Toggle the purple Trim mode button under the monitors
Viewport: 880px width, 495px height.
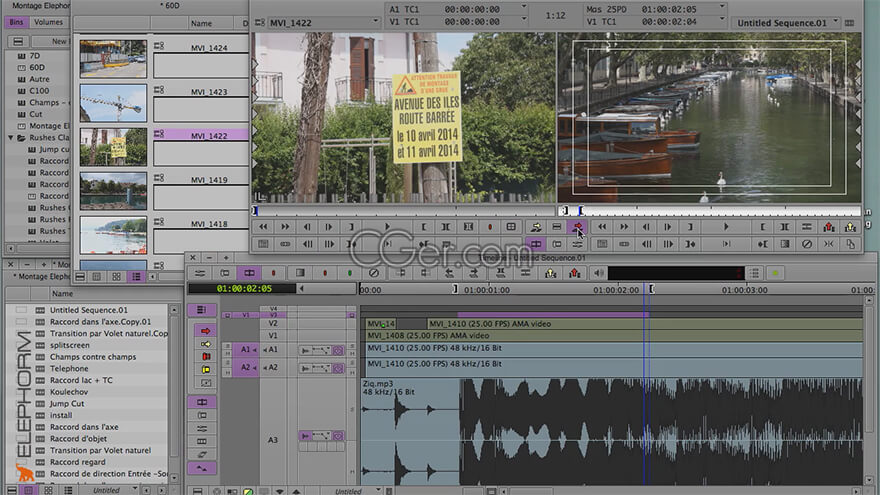[536, 244]
